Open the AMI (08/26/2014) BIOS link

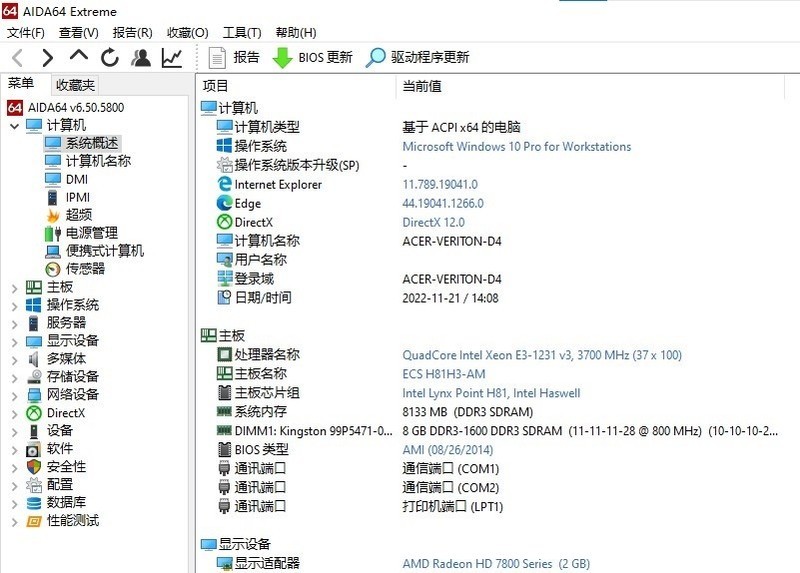pyautogui.click(x=447, y=450)
